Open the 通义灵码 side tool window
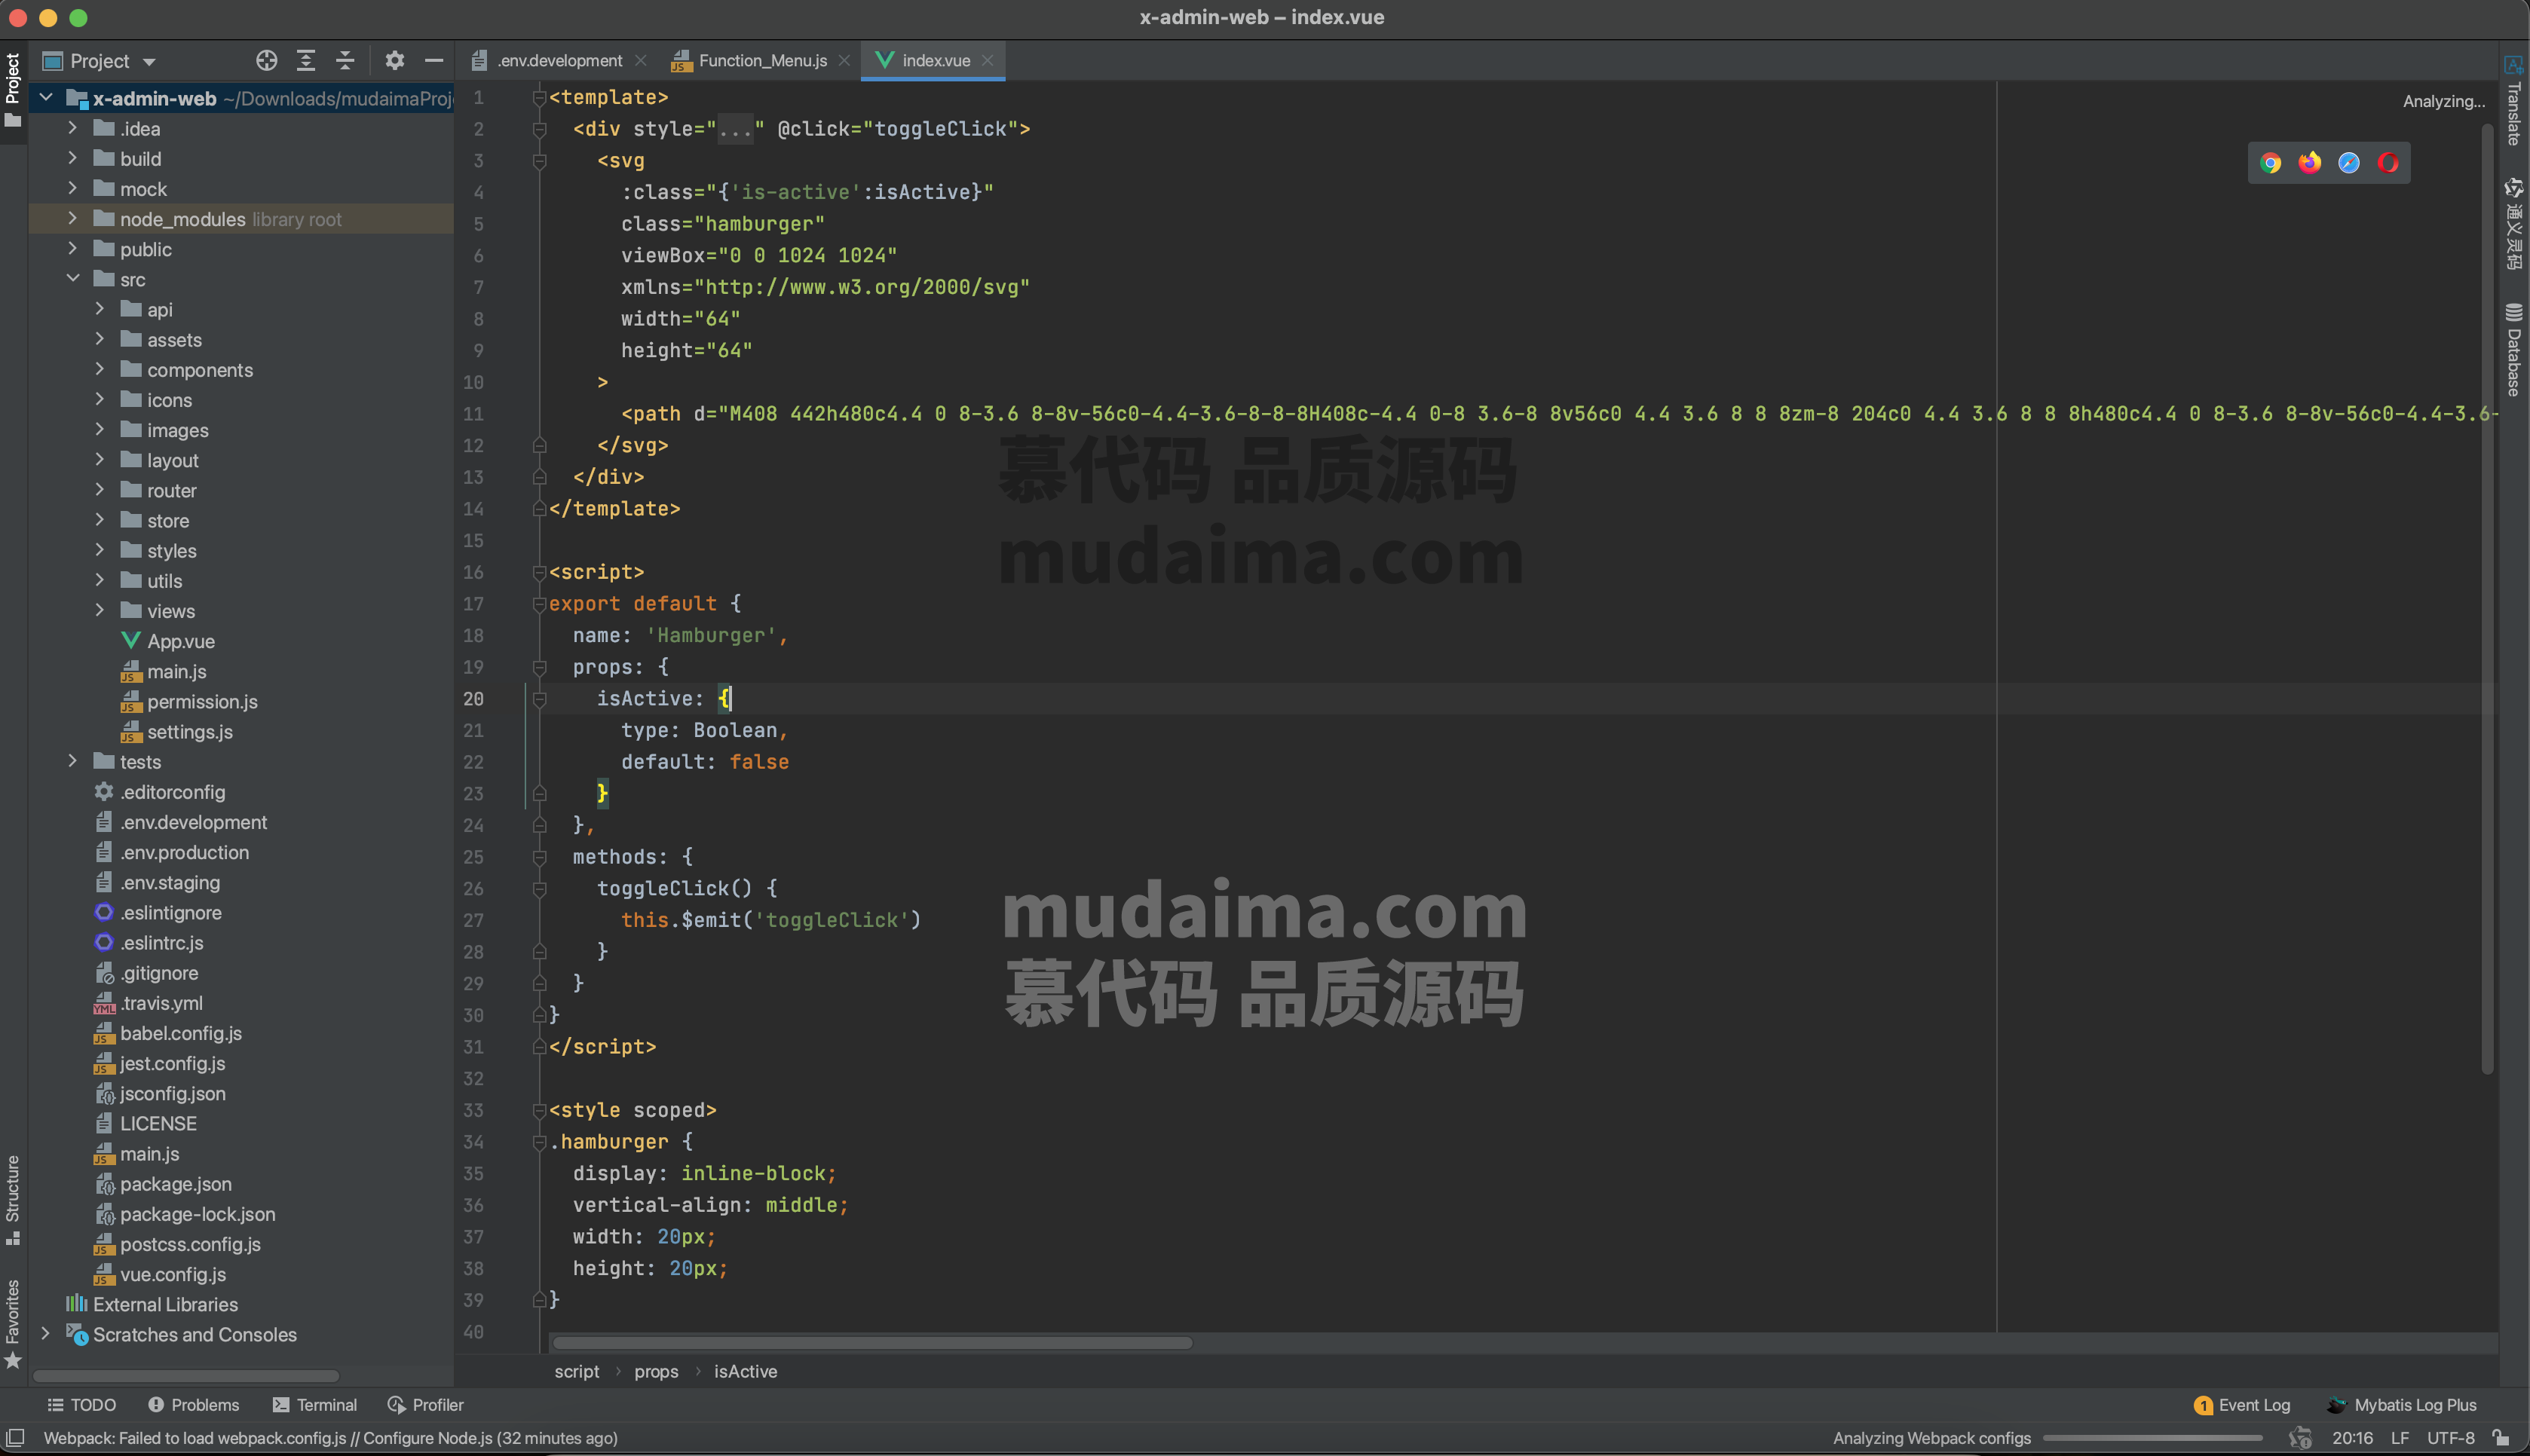 coord(2514,224)
